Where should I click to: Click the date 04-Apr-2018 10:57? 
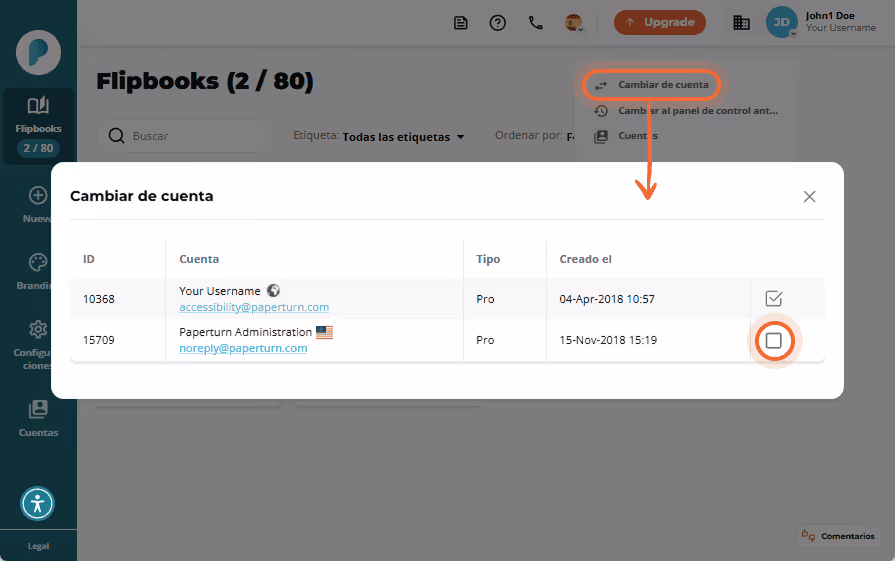point(607,299)
